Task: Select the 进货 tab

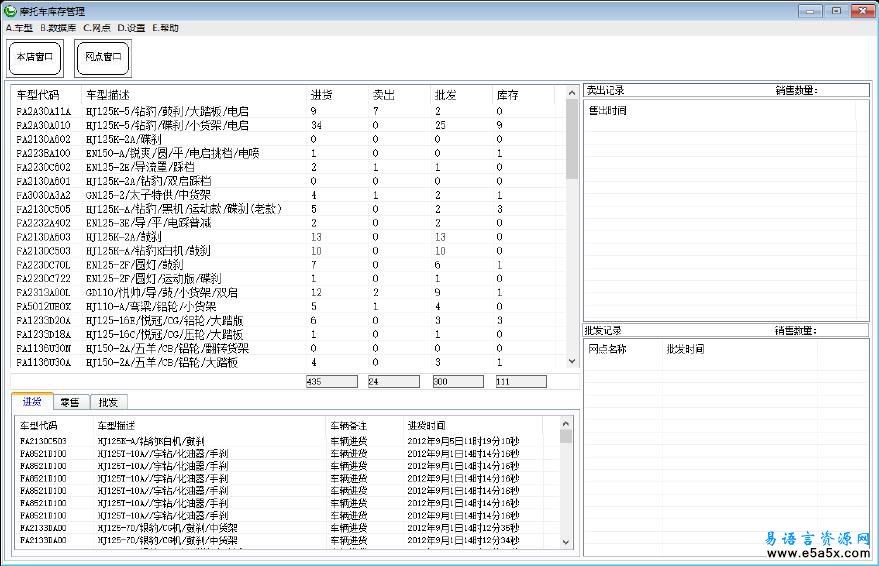Action: [x=32, y=402]
